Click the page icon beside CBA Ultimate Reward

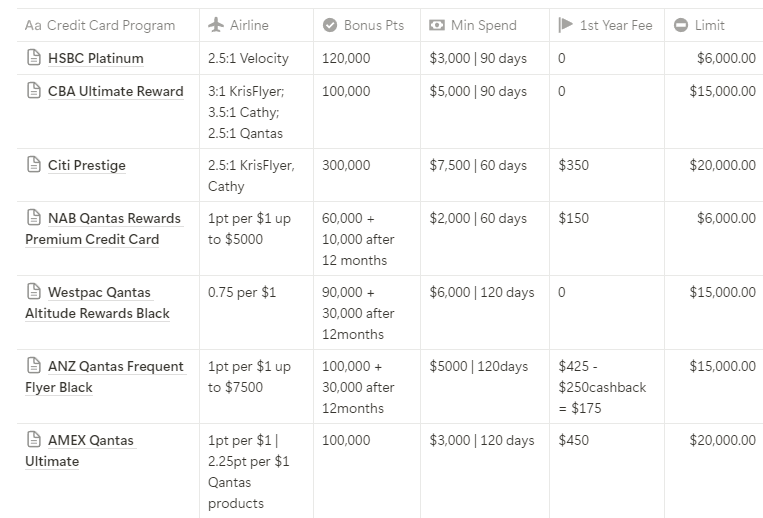coord(33,92)
